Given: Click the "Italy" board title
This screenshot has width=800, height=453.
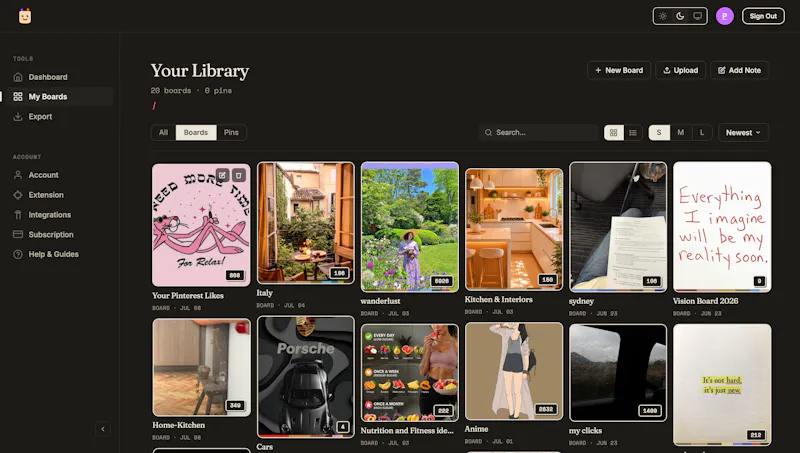Looking at the screenshot, I should click(x=264, y=293).
